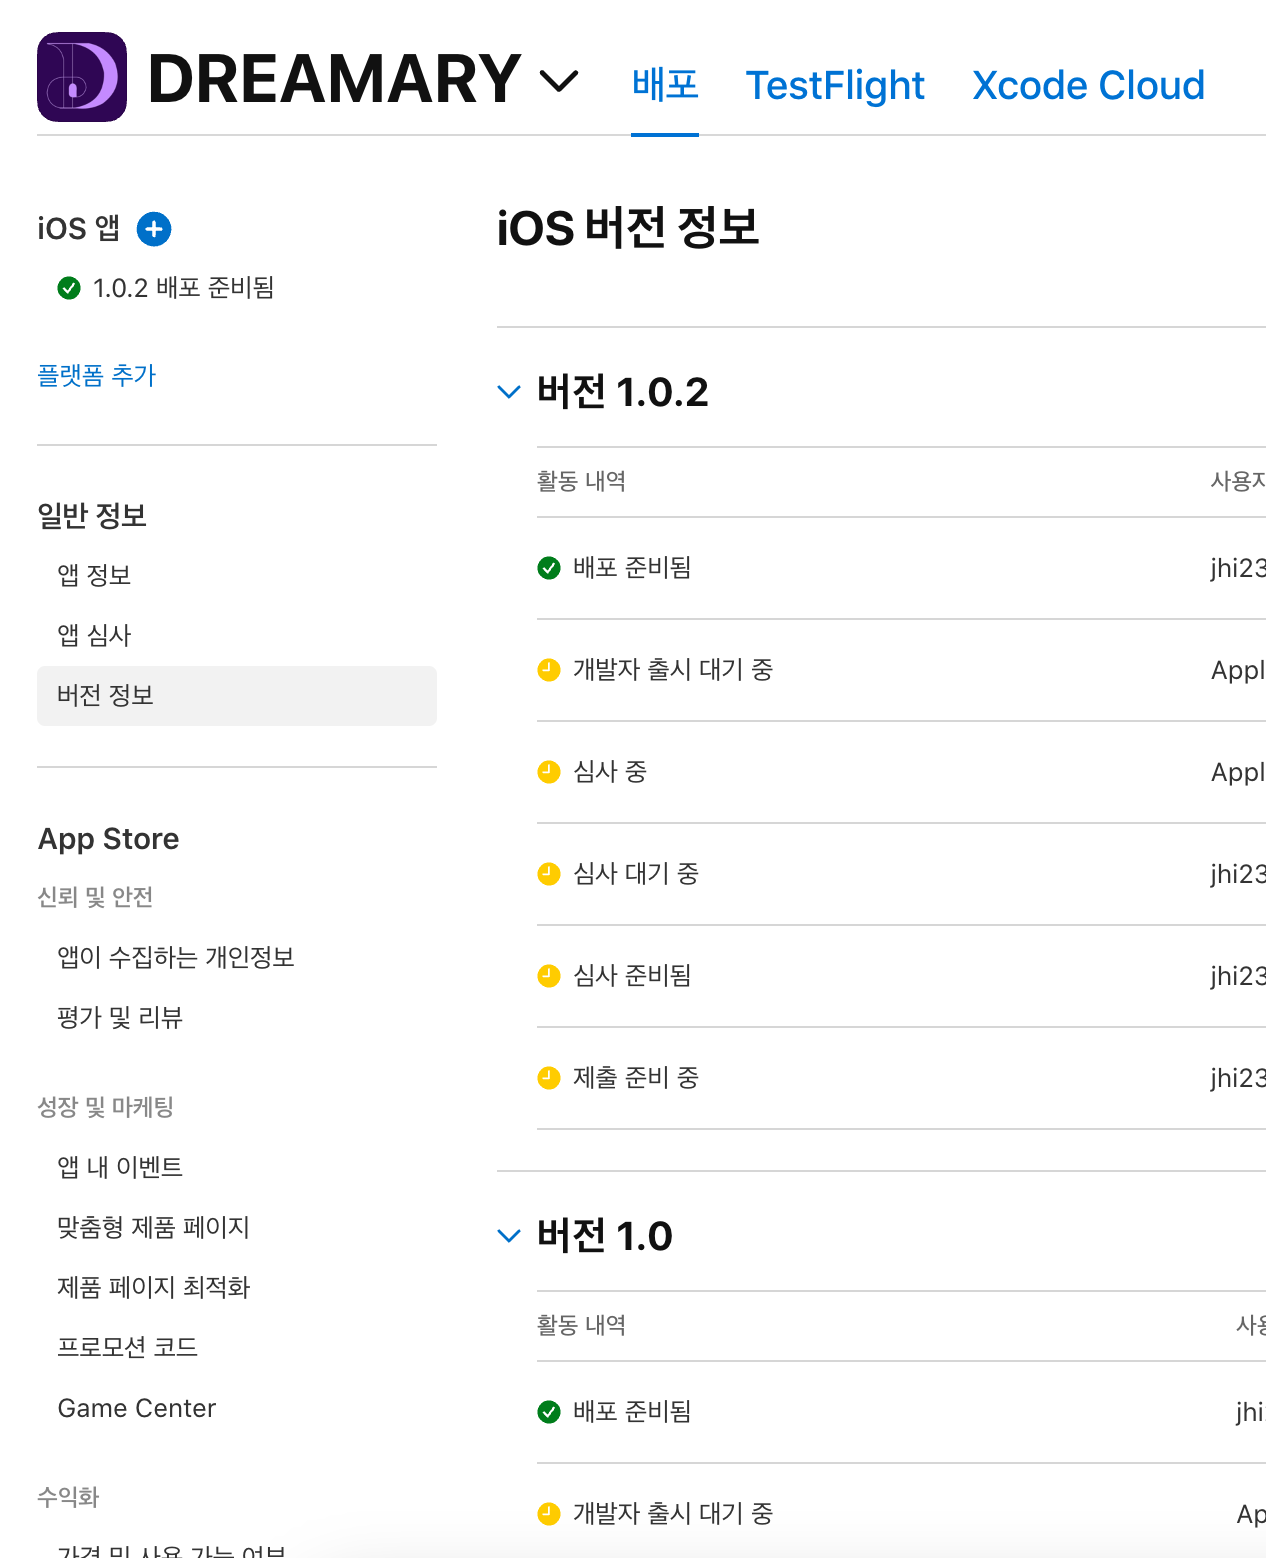Click the green check icon in the 버전 1.0 activity list
This screenshot has width=1266, height=1558.
pos(549,1411)
